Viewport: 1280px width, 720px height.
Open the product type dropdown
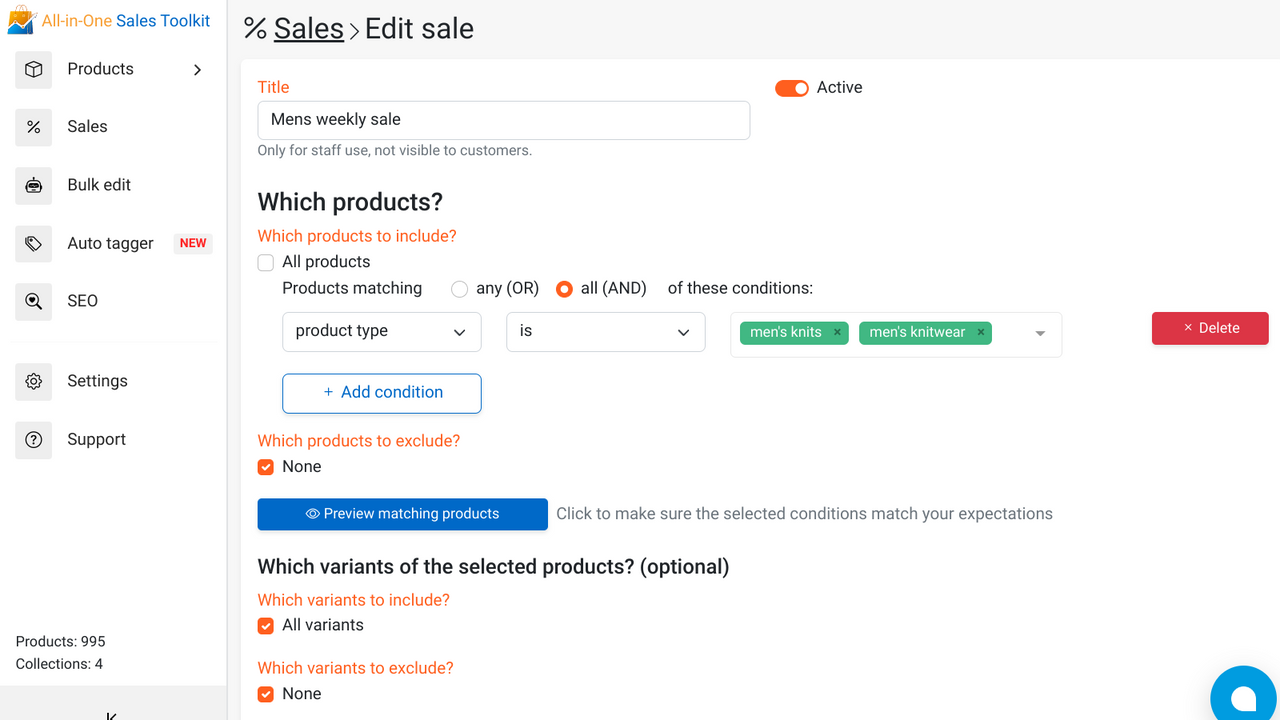tap(381, 332)
